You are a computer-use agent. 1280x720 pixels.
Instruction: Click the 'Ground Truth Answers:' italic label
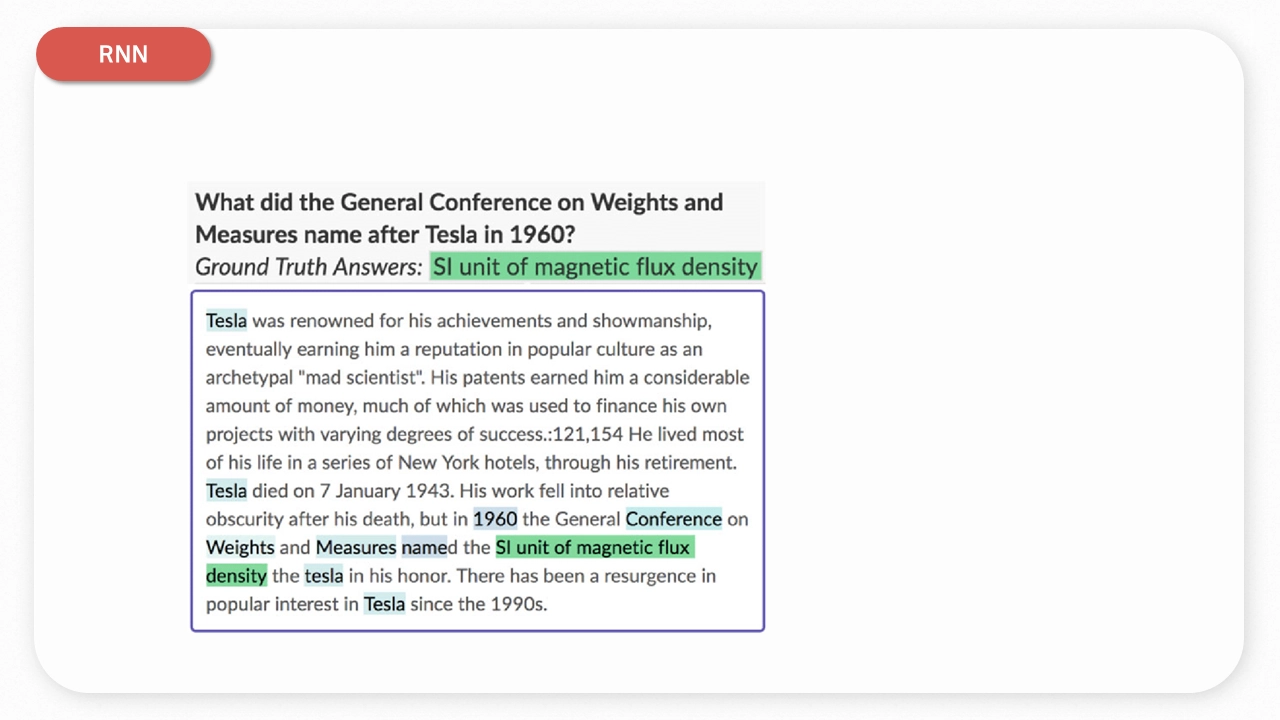click(x=308, y=267)
